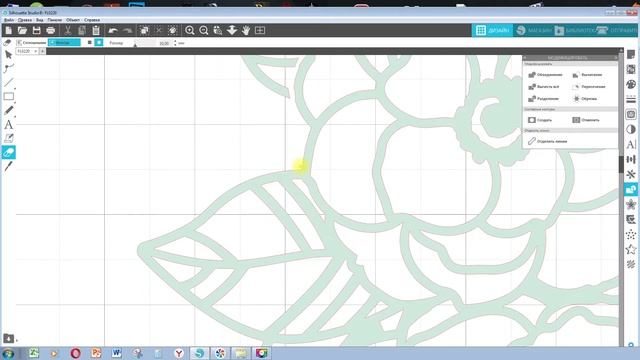Select the Knife tool
The height and width of the screenshot is (360, 640).
(x=9, y=166)
